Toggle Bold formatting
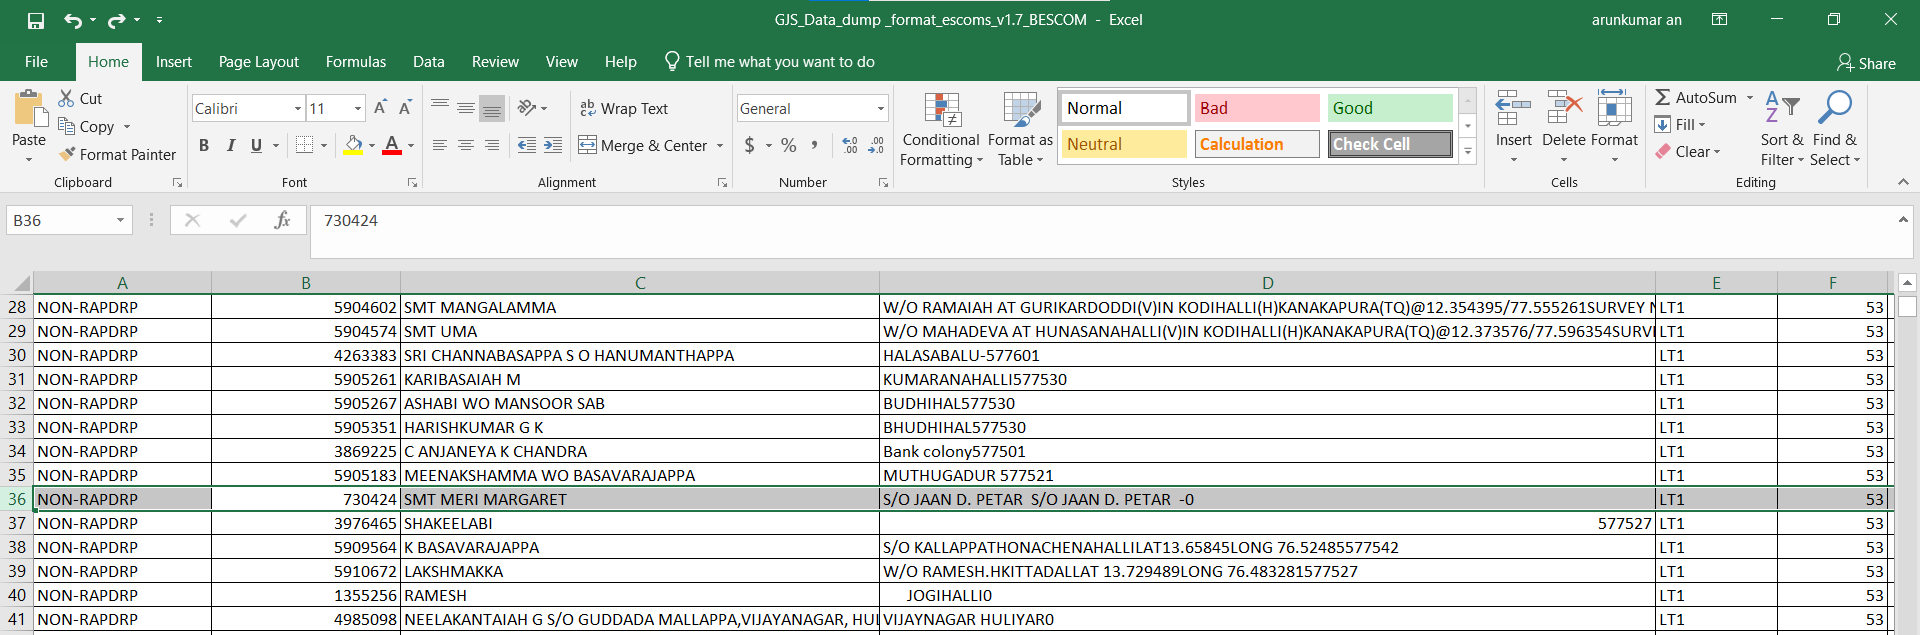The width and height of the screenshot is (1920, 635). (x=204, y=145)
